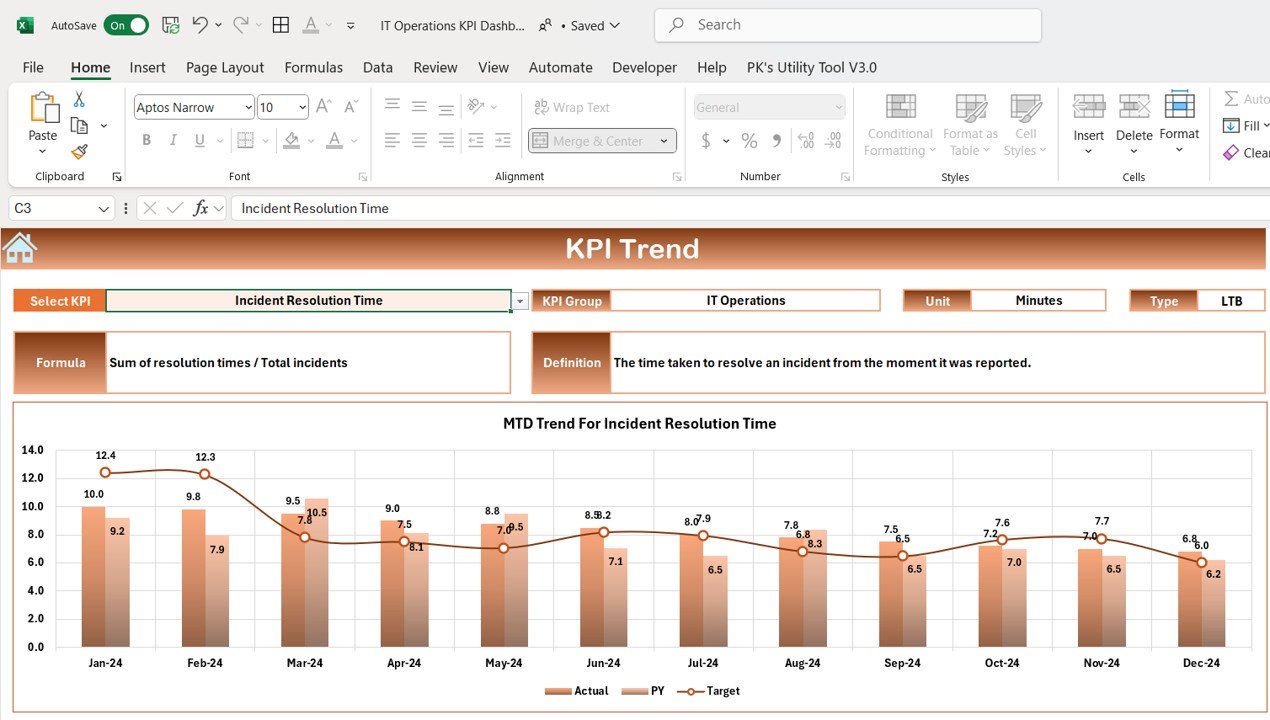Switch to the Formulas tab
Viewport: 1270px width, 720px height.
pos(313,67)
